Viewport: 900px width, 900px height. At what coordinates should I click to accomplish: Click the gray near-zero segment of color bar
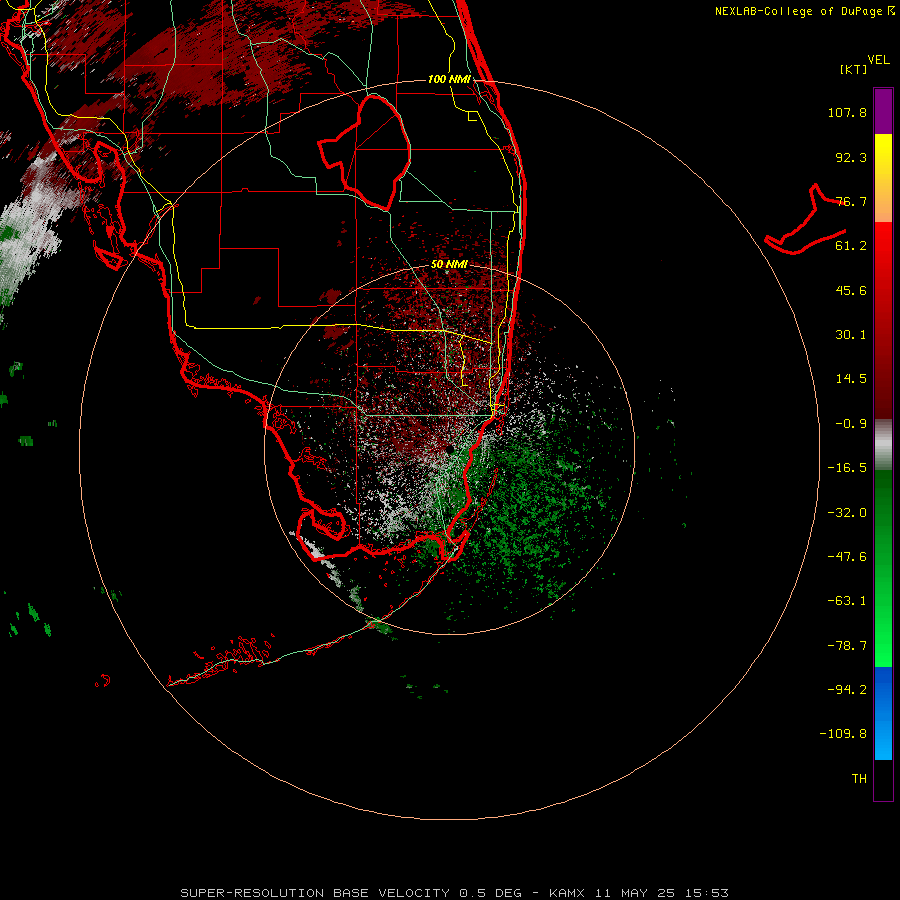[x=883, y=445]
